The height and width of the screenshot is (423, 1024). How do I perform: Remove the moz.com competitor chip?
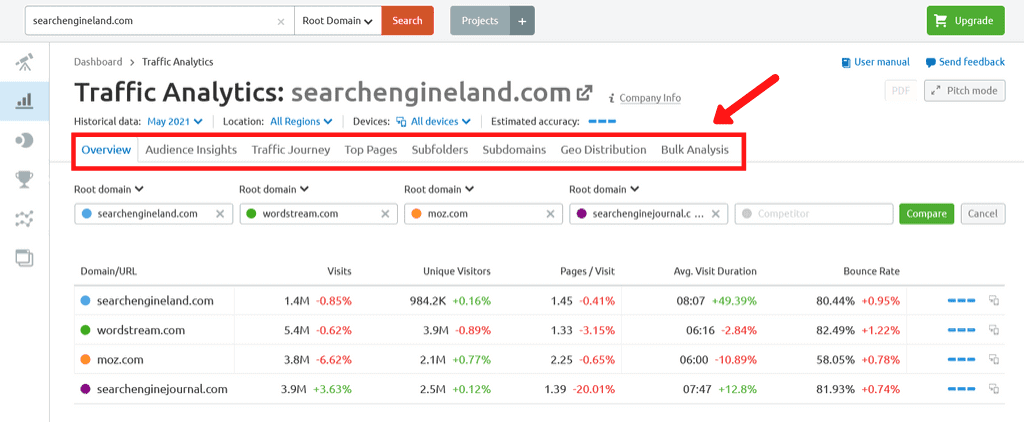point(551,213)
